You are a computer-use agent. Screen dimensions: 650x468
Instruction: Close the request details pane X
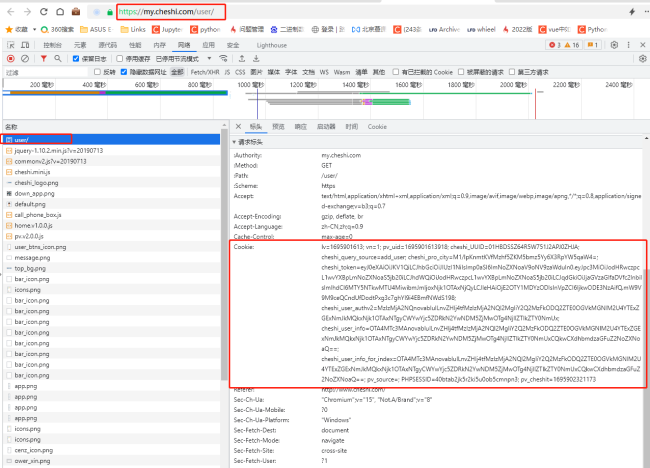pos(238,126)
